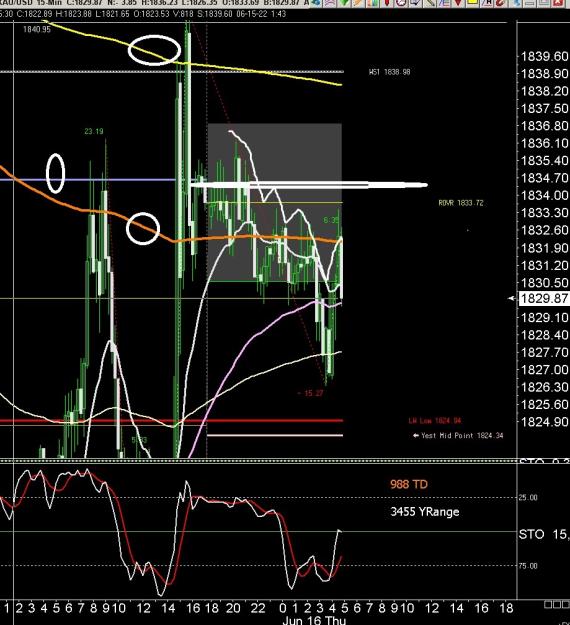Click the Yest Mid Point 1824.34 label

click(458, 436)
